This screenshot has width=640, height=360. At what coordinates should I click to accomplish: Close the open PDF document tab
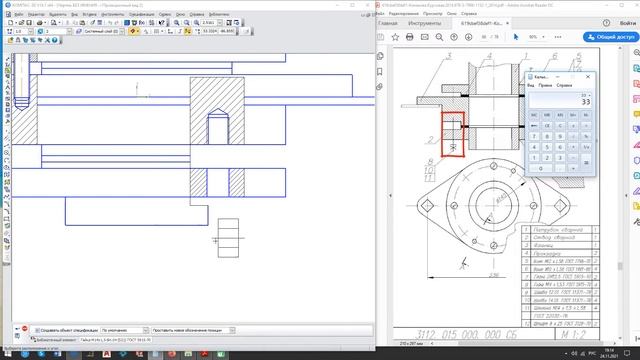(x=507, y=23)
